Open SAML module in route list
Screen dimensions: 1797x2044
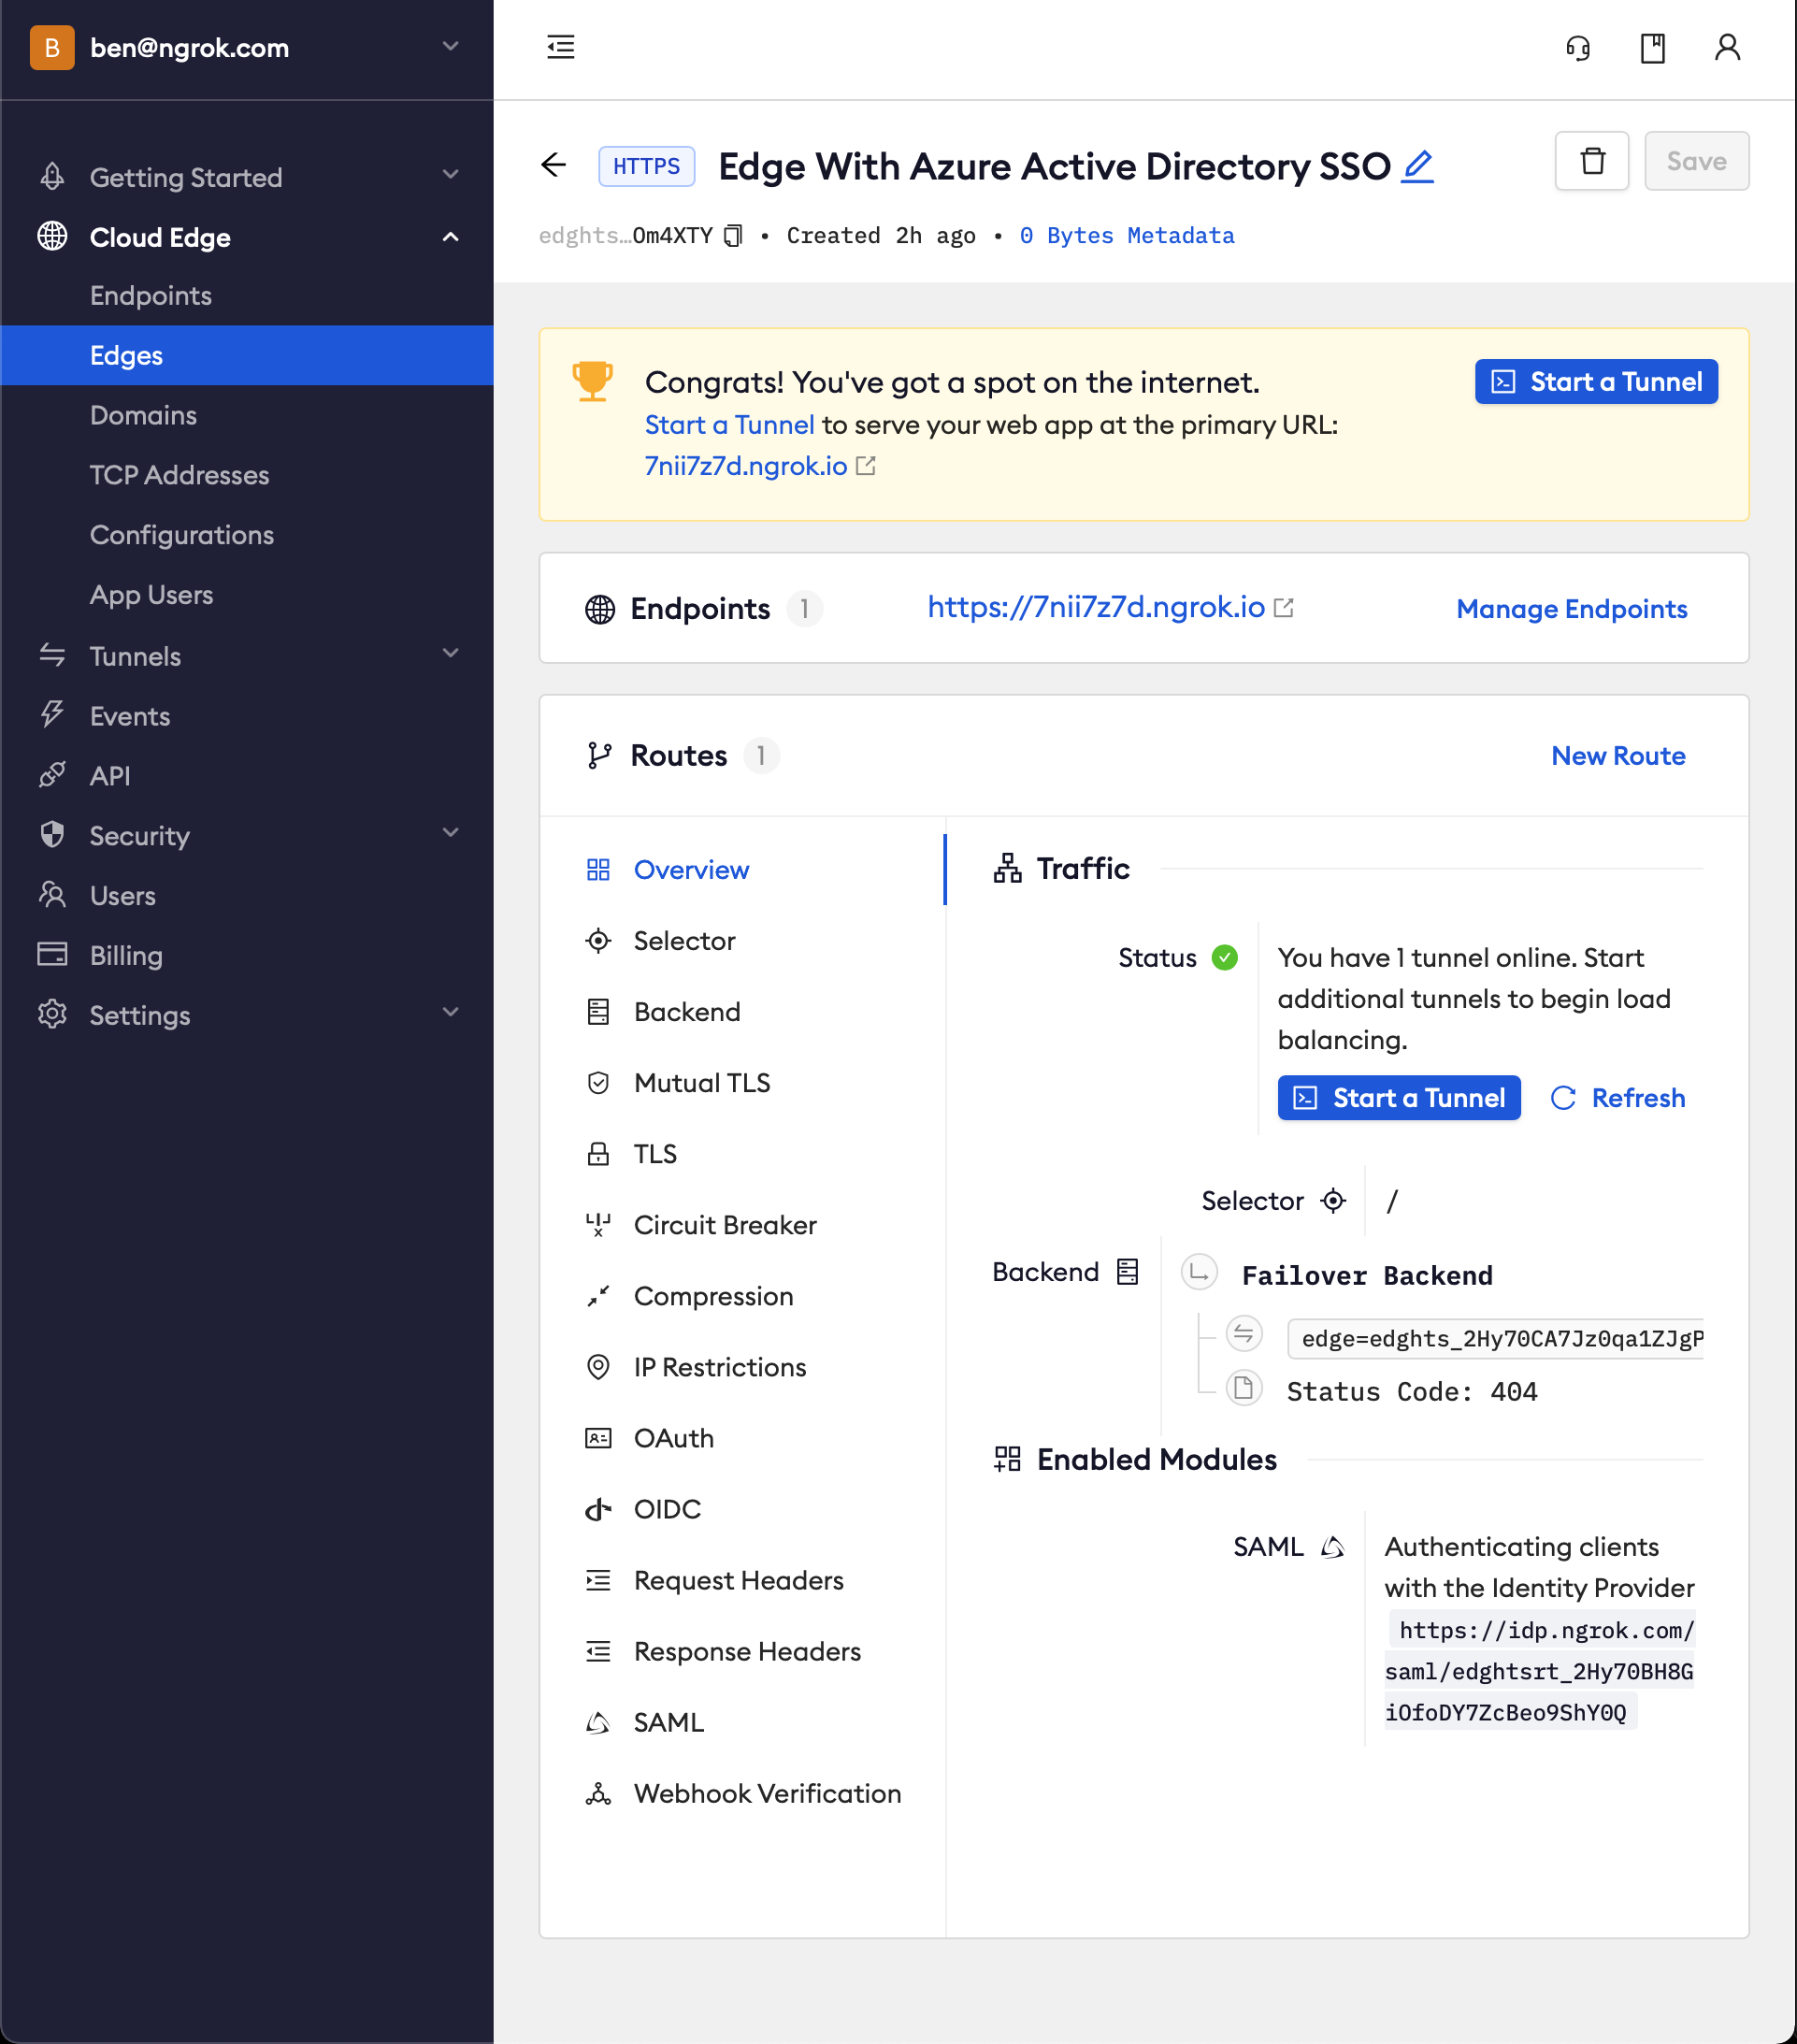tap(744, 1721)
